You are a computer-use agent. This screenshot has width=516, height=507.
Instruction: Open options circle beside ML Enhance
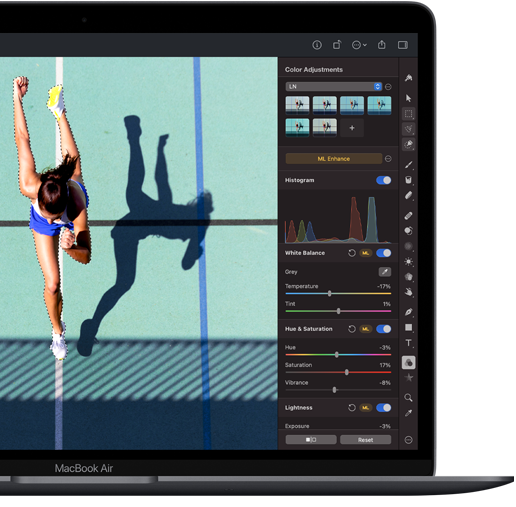click(x=388, y=159)
